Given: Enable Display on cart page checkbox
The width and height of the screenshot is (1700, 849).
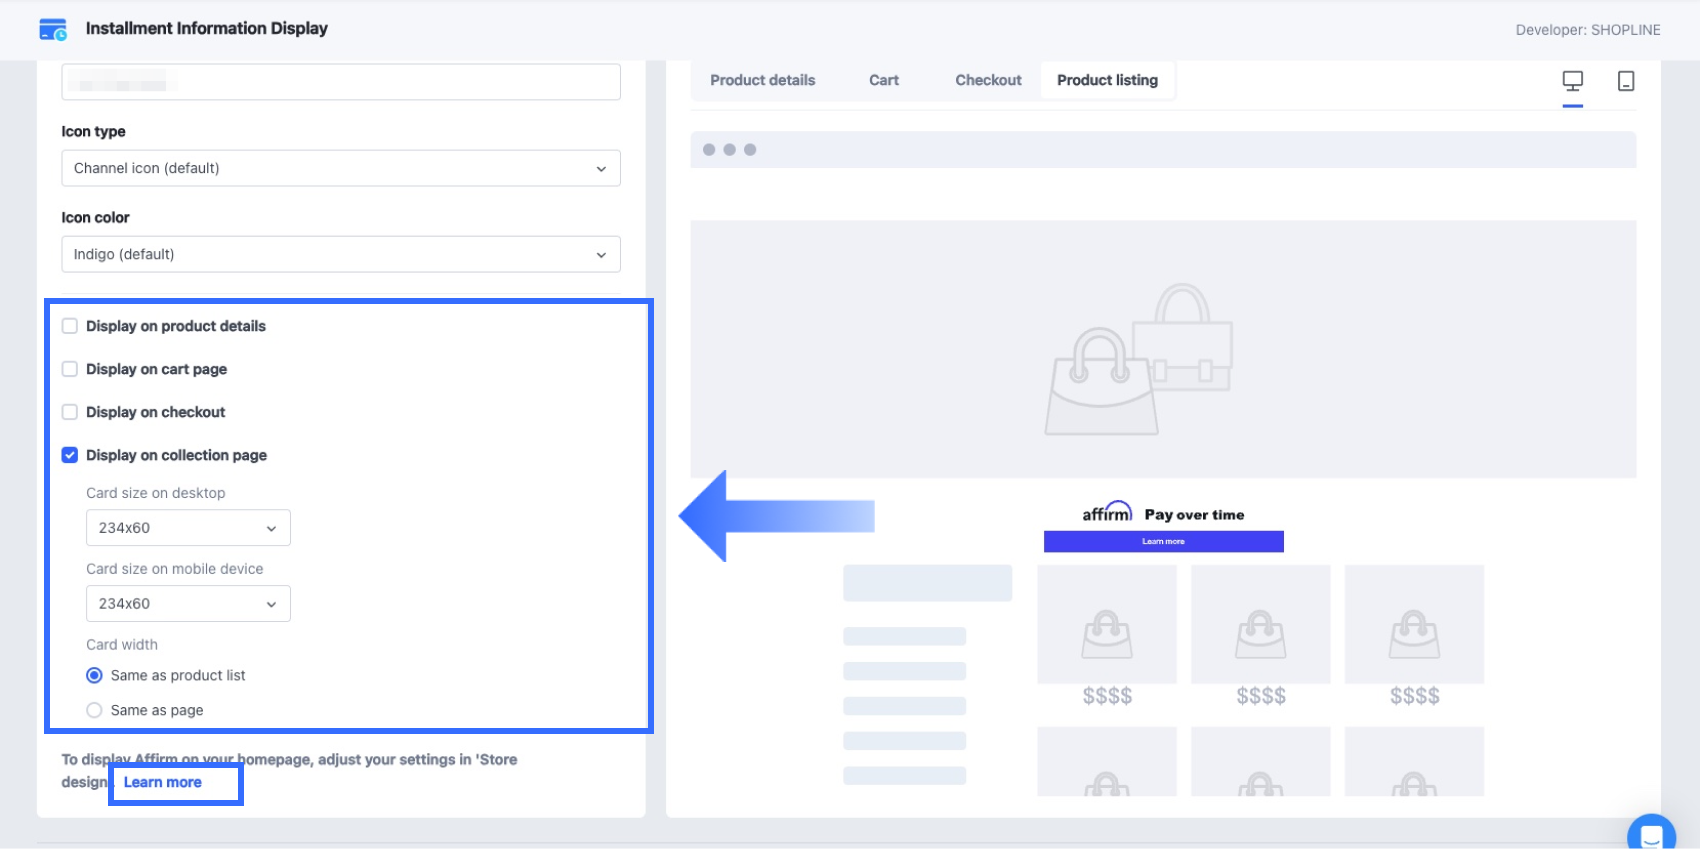Looking at the screenshot, I should pyautogui.click(x=70, y=369).
